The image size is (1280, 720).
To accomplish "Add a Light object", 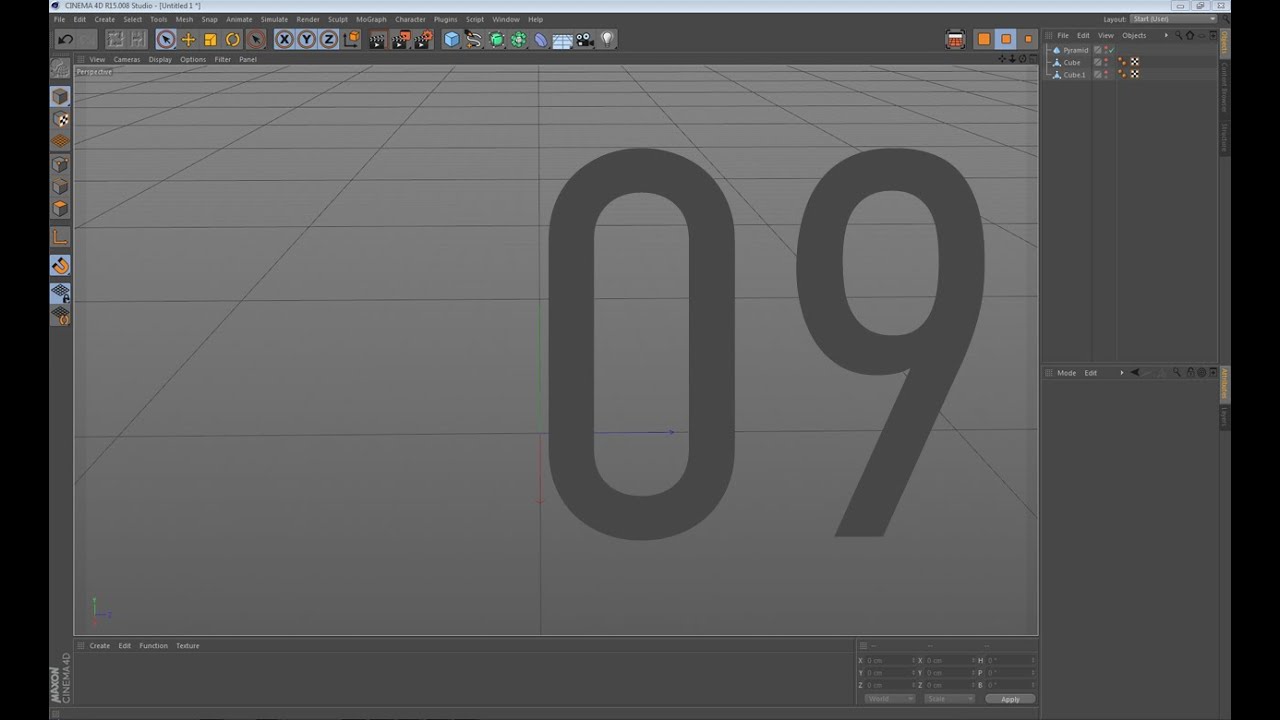I will (607, 39).
